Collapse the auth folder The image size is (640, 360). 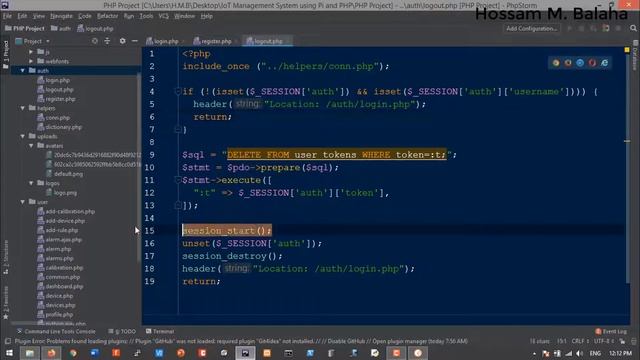(x=22, y=71)
